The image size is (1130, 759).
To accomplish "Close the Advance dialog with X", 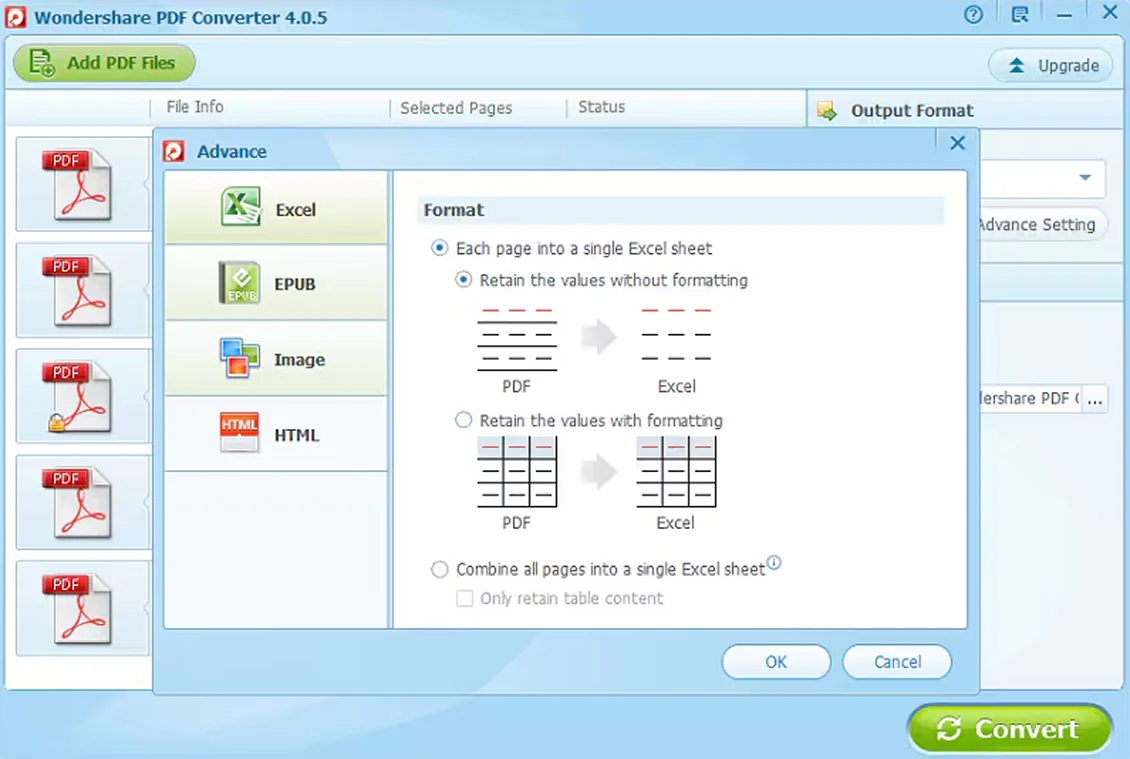I will pos(957,143).
